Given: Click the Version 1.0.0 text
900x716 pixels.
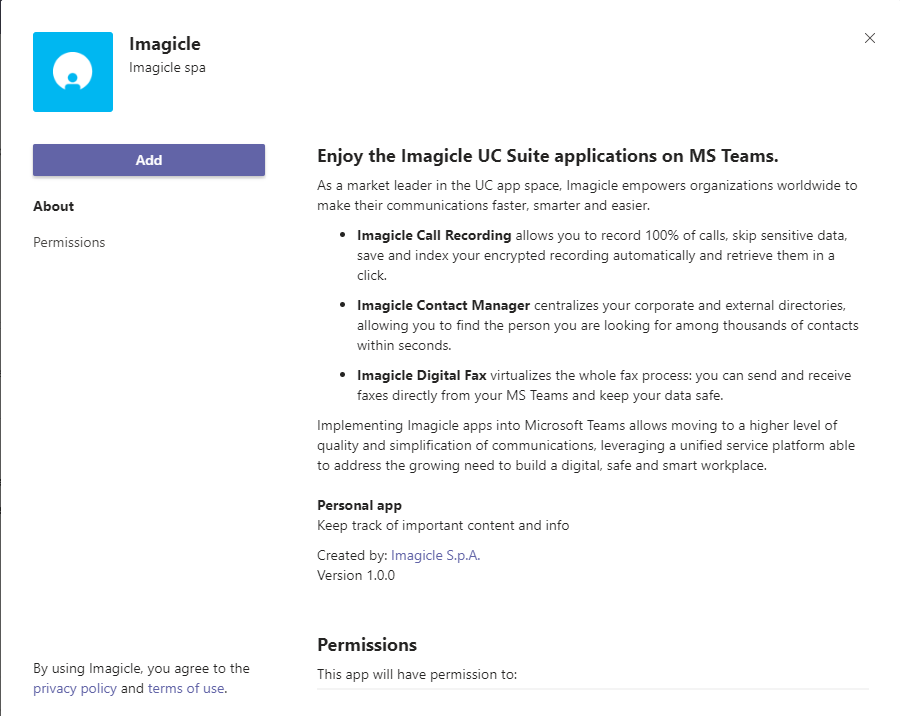Looking at the screenshot, I should [356, 575].
